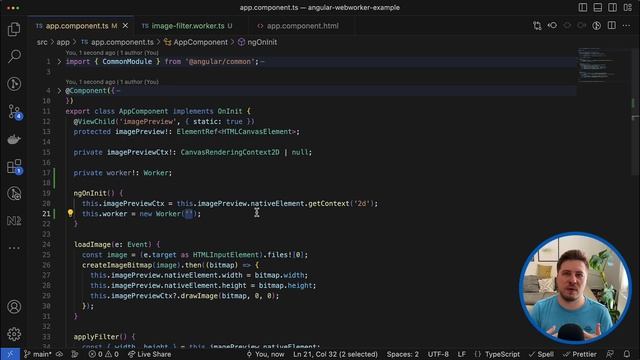Show errors and warnings count in status bar

coord(104,354)
